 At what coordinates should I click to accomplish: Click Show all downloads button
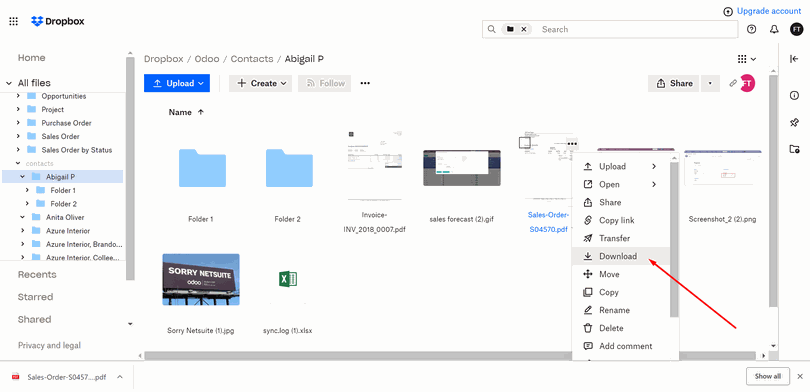(768, 376)
